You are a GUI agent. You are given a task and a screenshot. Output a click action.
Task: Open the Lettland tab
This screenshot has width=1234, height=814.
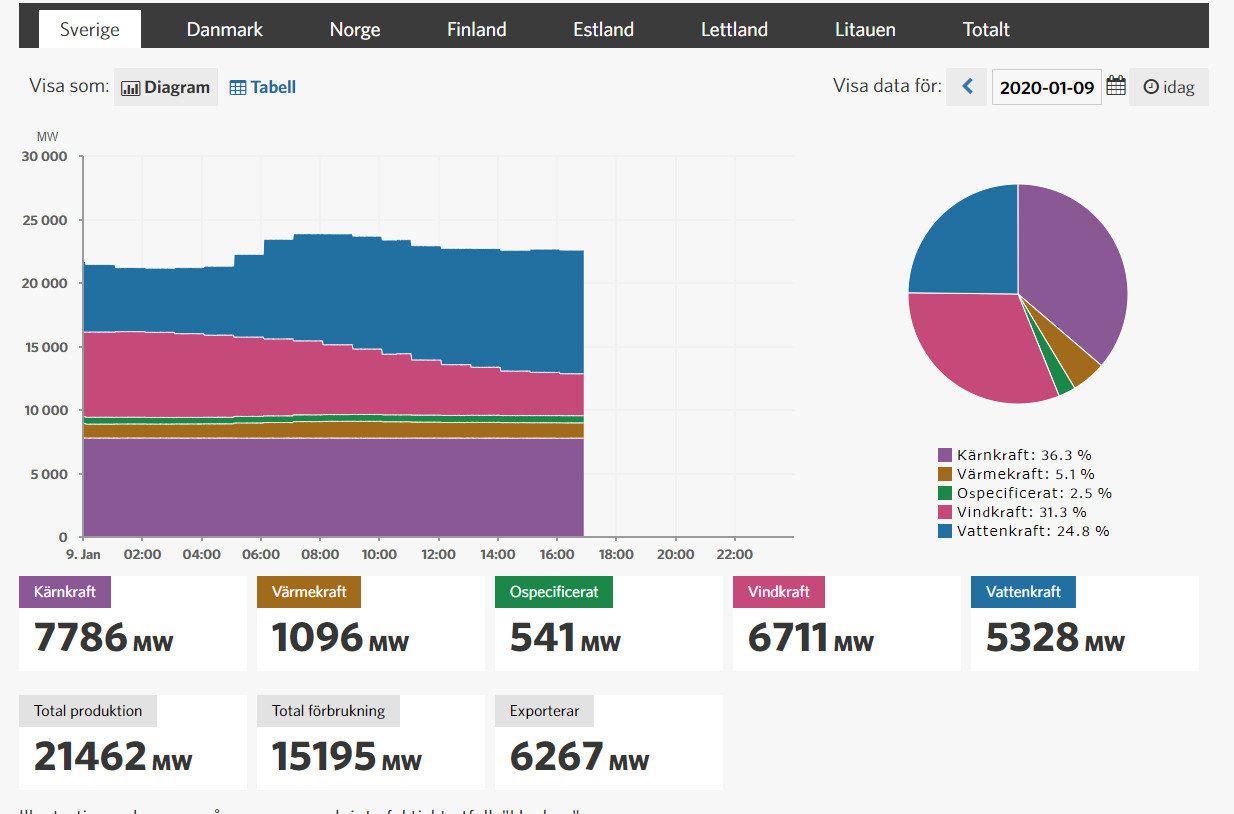click(734, 29)
